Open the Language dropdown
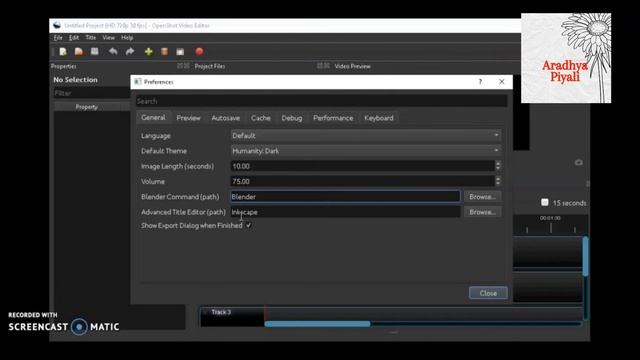The width and height of the screenshot is (640, 360). [x=366, y=136]
